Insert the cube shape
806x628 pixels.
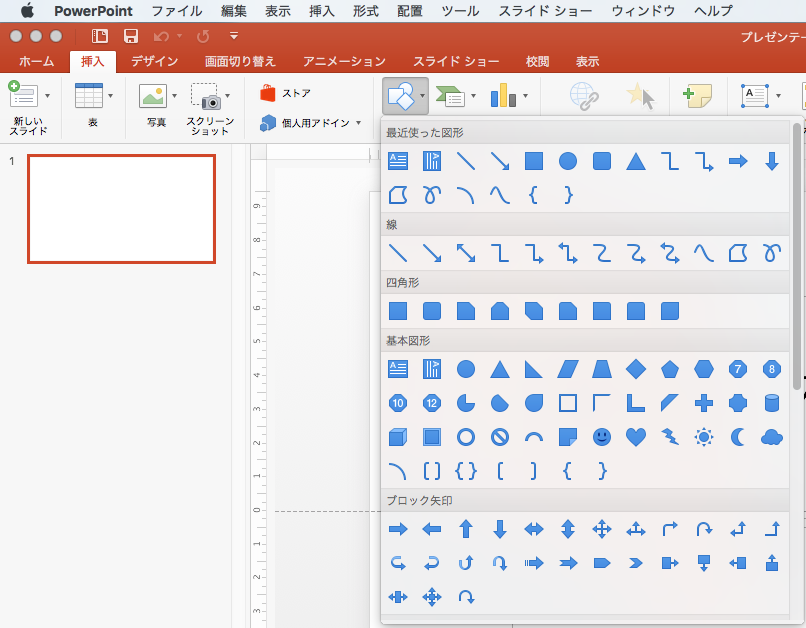[398, 437]
